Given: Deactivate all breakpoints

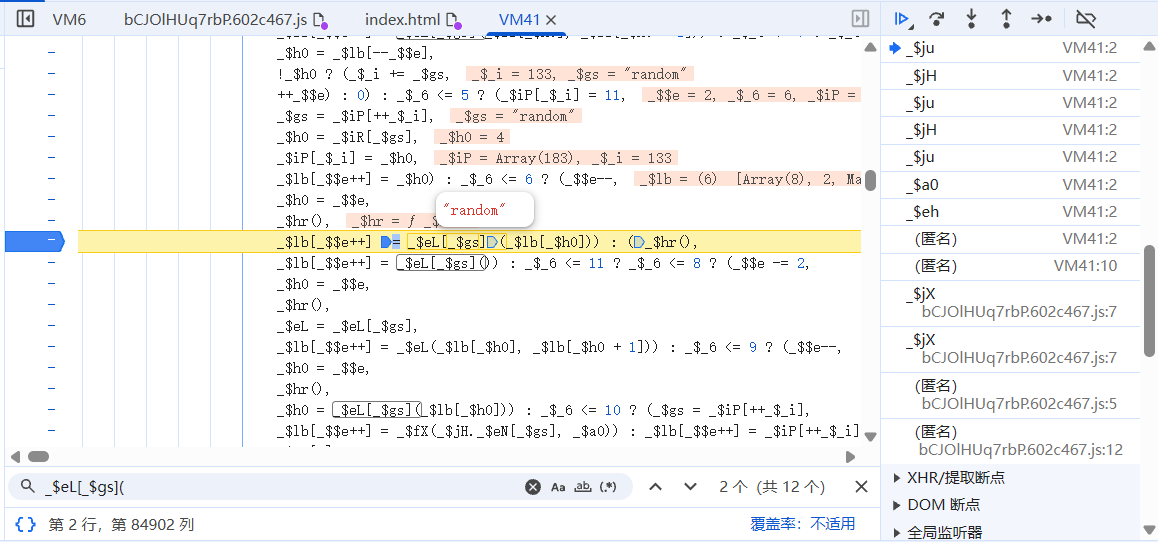Looking at the screenshot, I should (x=1085, y=19).
